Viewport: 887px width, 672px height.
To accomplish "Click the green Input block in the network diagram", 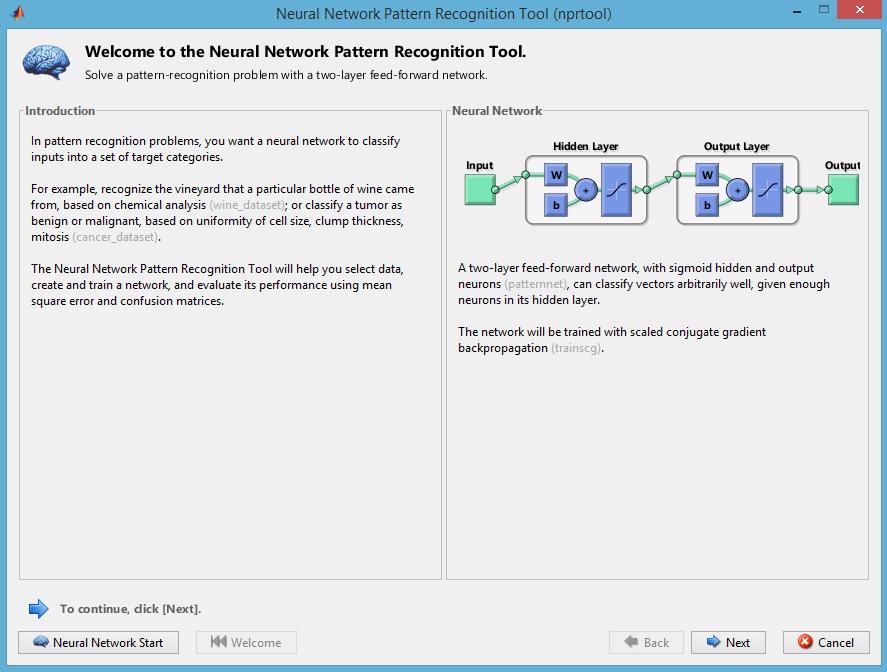I will [480, 189].
